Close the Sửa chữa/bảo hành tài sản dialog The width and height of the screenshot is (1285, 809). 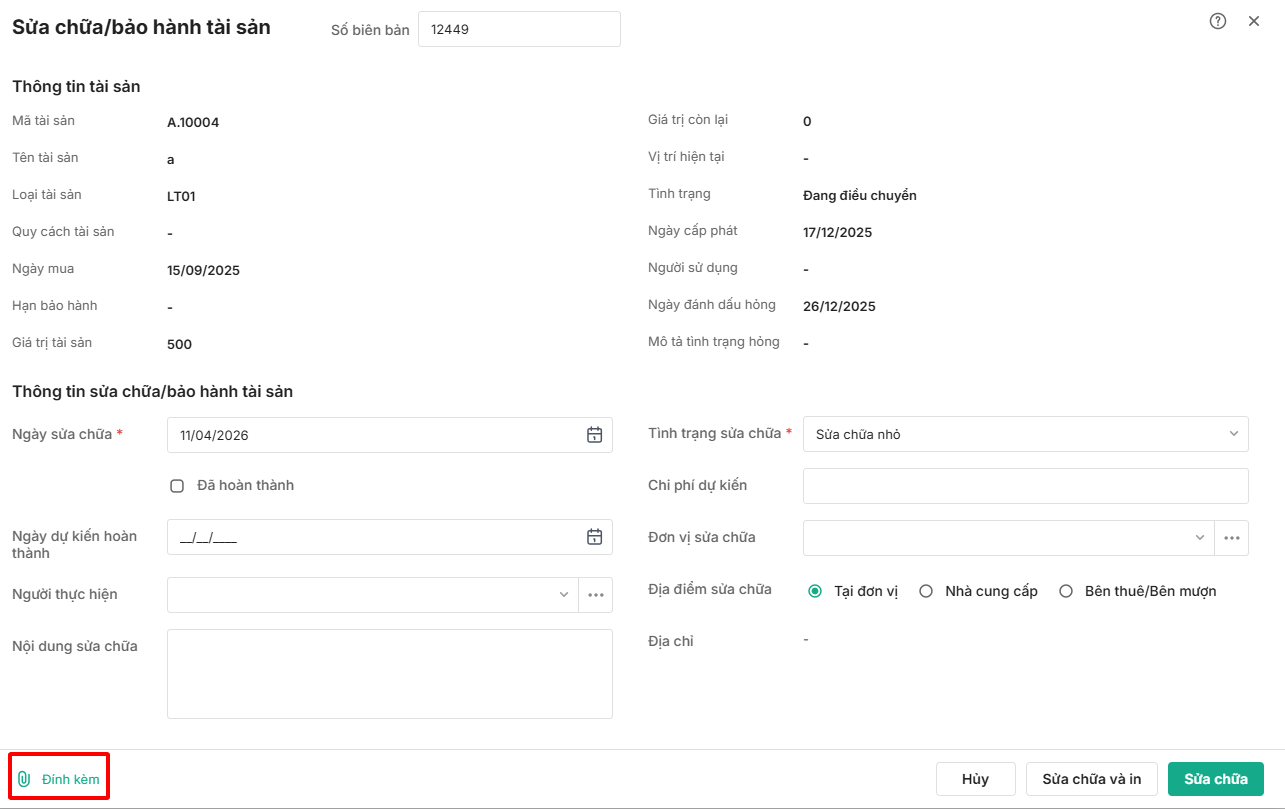(x=1253, y=21)
